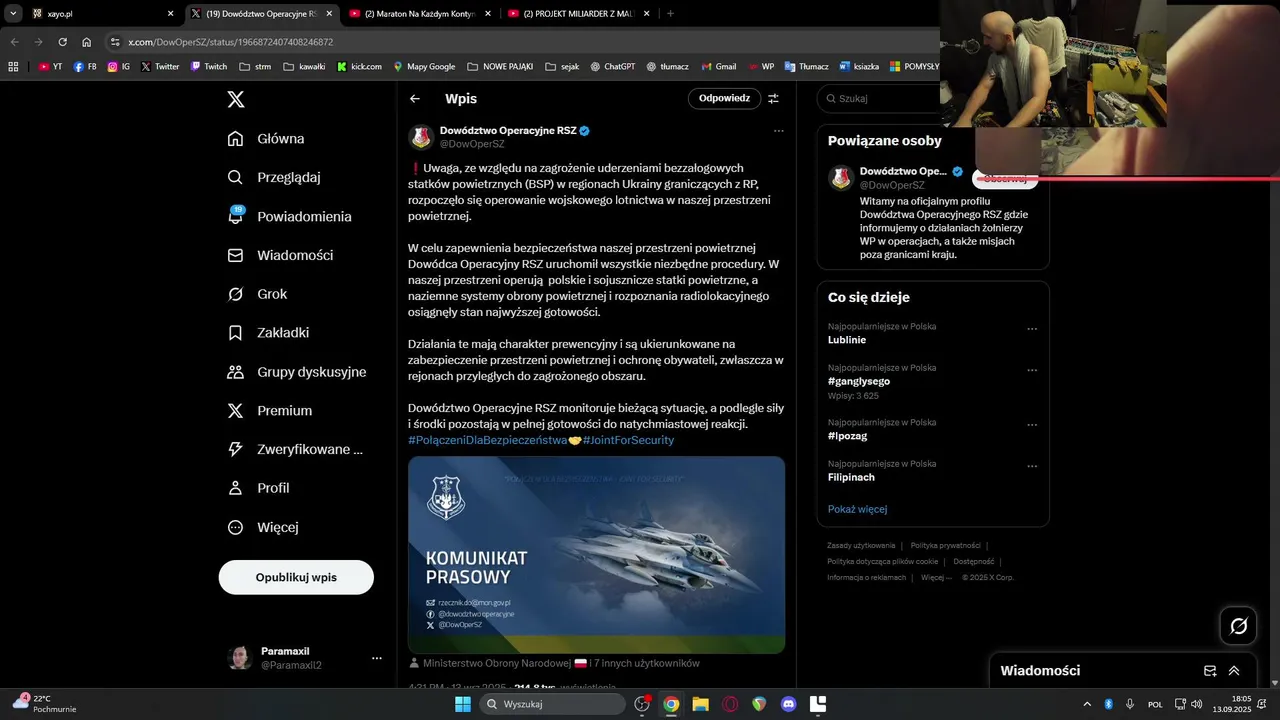1280x720 pixels.
Task: Open the X logo home icon
Action: pyautogui.click(x=235, y=99)
